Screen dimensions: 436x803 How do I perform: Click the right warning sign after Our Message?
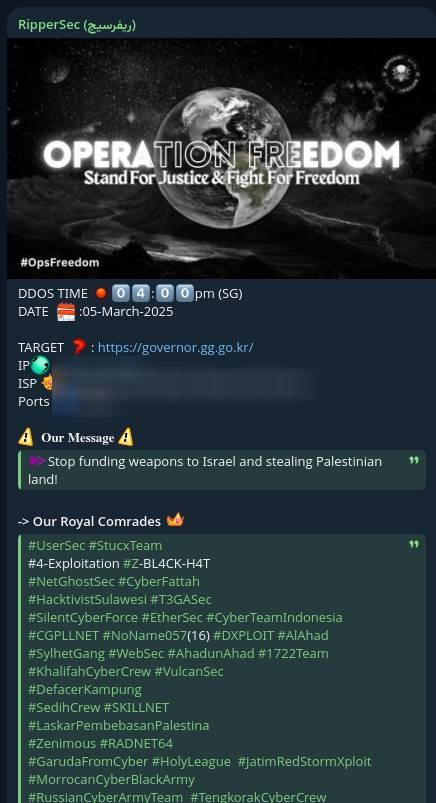(126, 437)
